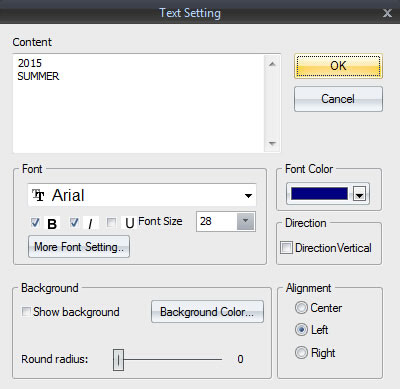Click the SUMMER text line
The height and width of the screenshot is (389, 400).
(x=38, y=76)
